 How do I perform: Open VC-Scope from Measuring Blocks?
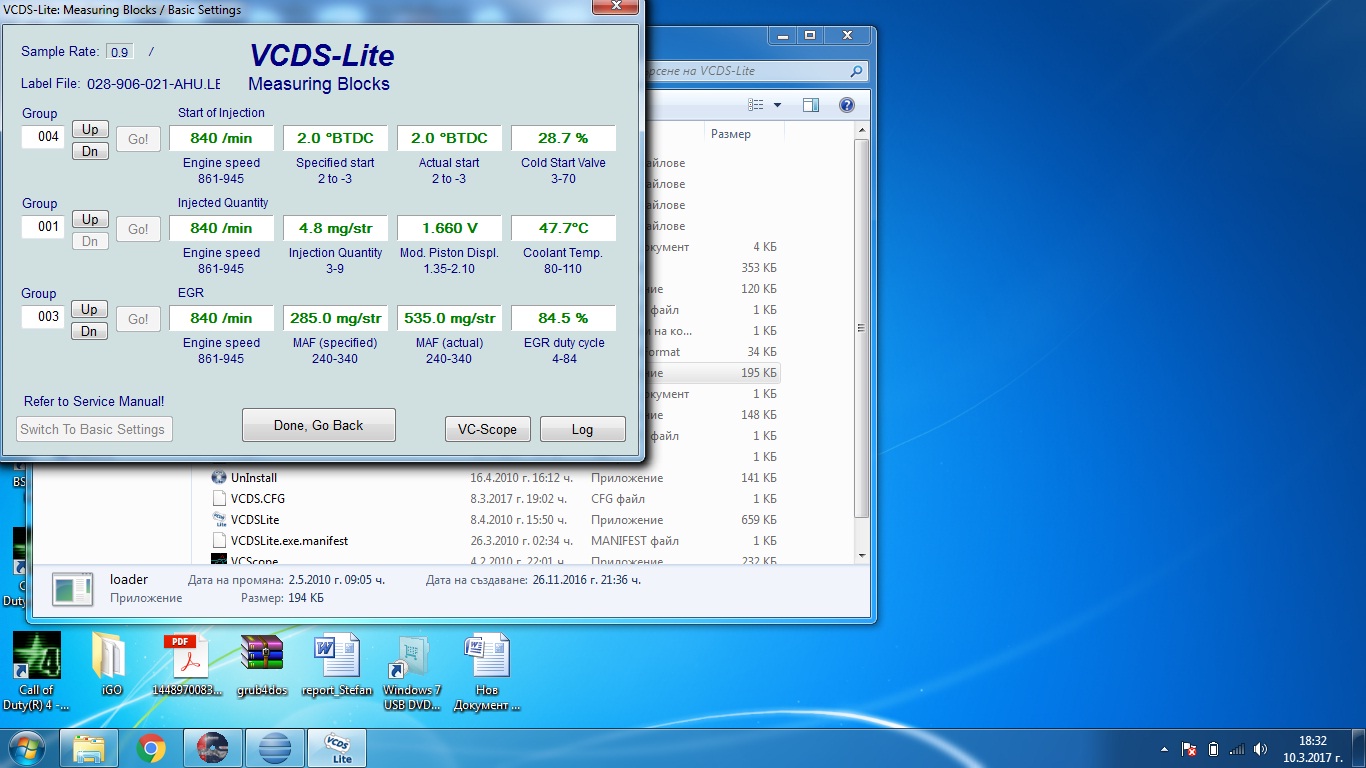tap(487, 429)
